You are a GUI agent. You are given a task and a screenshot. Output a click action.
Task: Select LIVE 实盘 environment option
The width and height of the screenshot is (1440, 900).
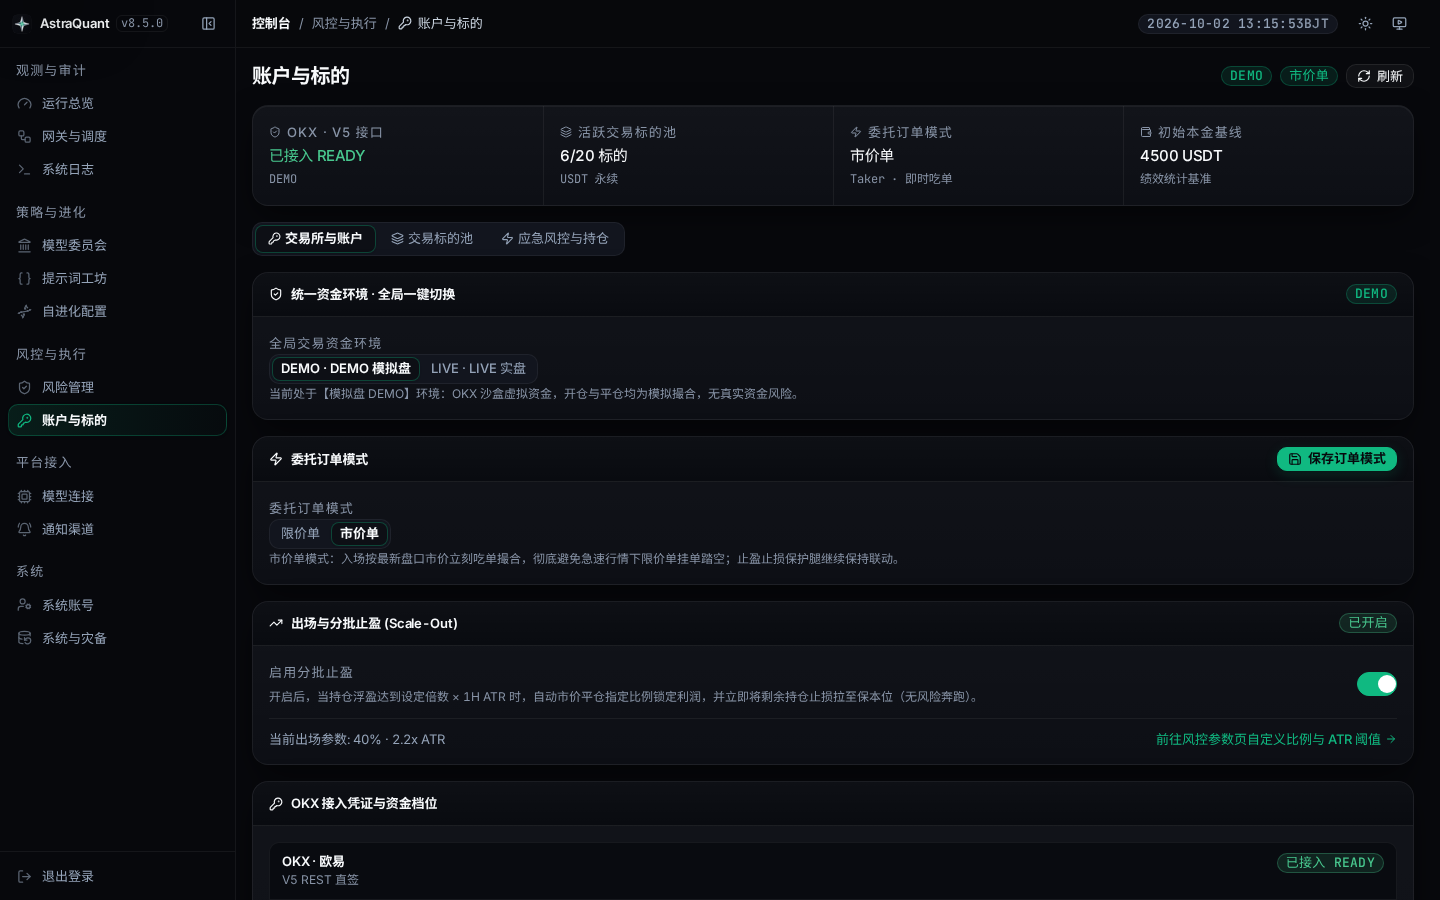[478, 368]
